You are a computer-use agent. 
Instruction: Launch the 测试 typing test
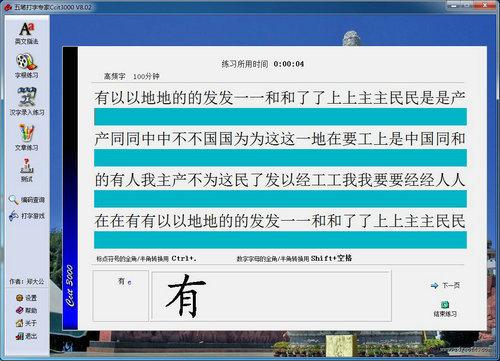26,170
